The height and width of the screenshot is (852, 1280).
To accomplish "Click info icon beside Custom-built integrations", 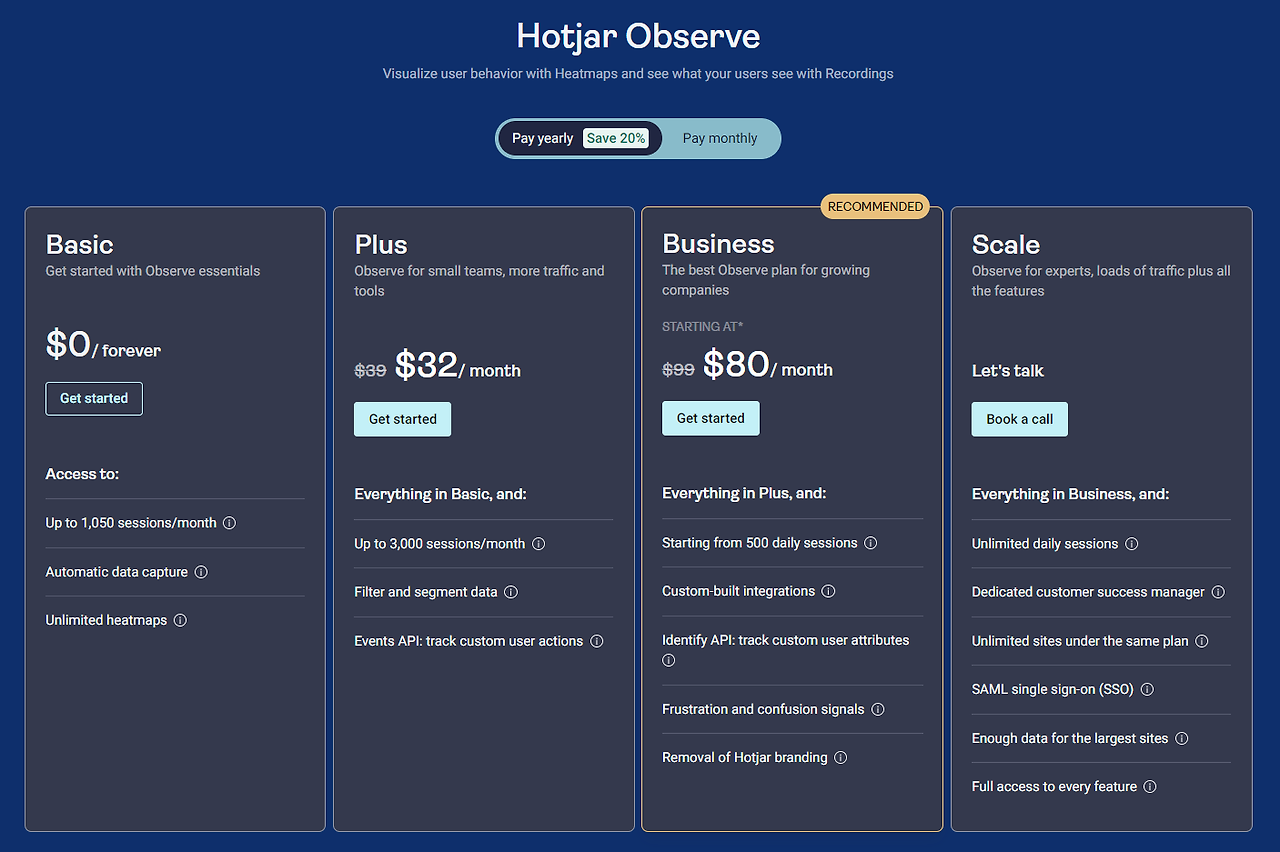I will click(x=828, y=591).
